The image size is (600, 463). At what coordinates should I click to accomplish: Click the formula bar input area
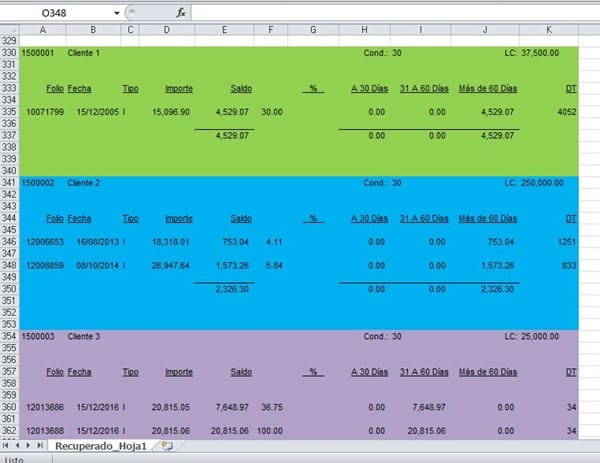[x=395, y=13]
